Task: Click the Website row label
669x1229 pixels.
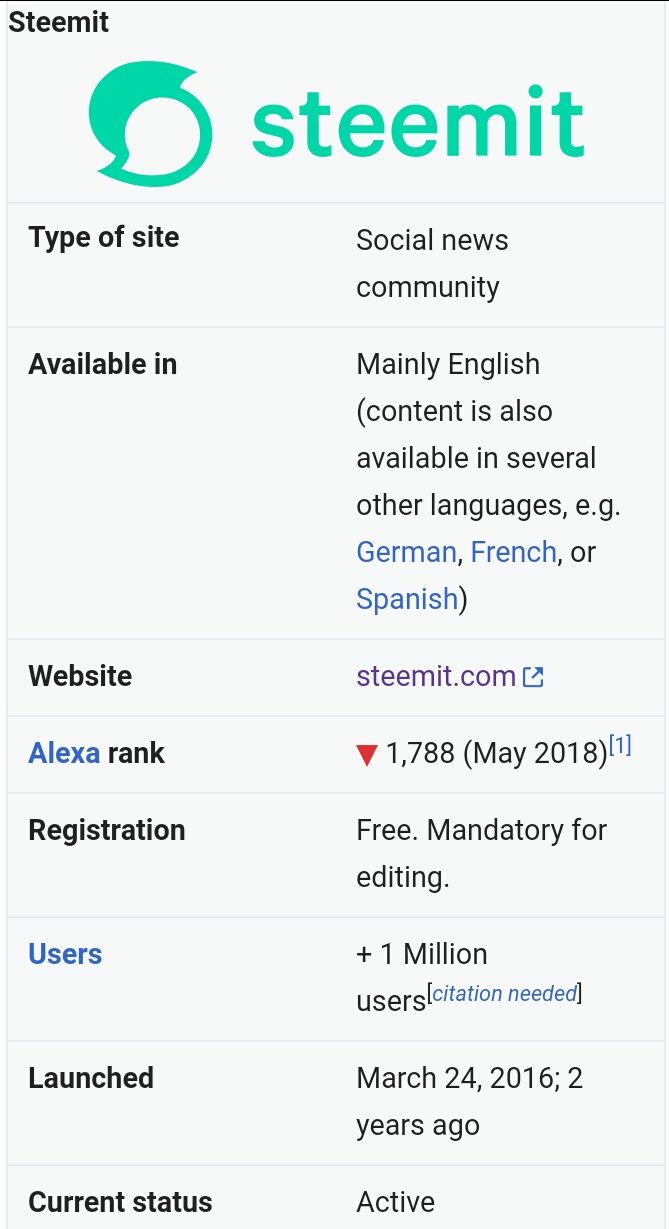Action: (80, 676)
